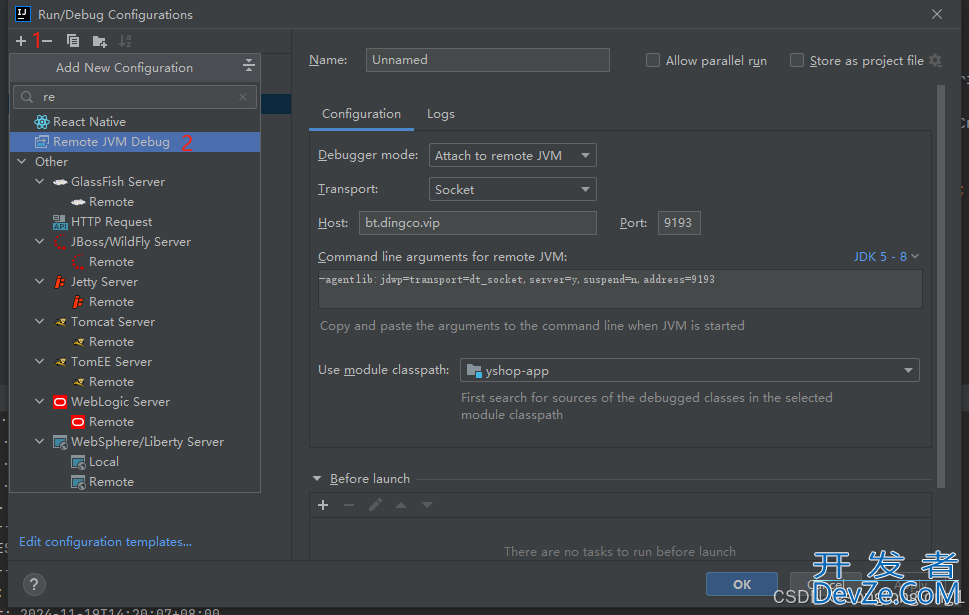Screen dimensions: 969x615
Task: Open the Transport dropdown
Action: coord(513,189)
